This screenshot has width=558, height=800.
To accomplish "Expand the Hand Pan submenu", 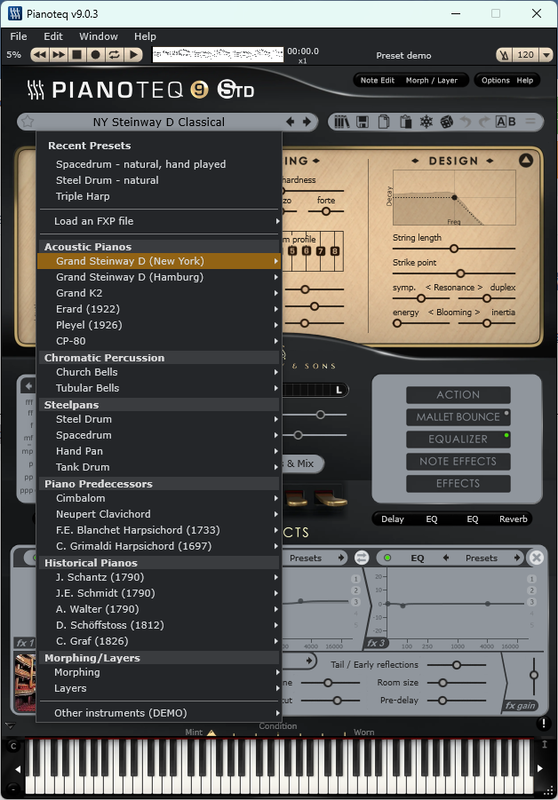I will (159, 451).
